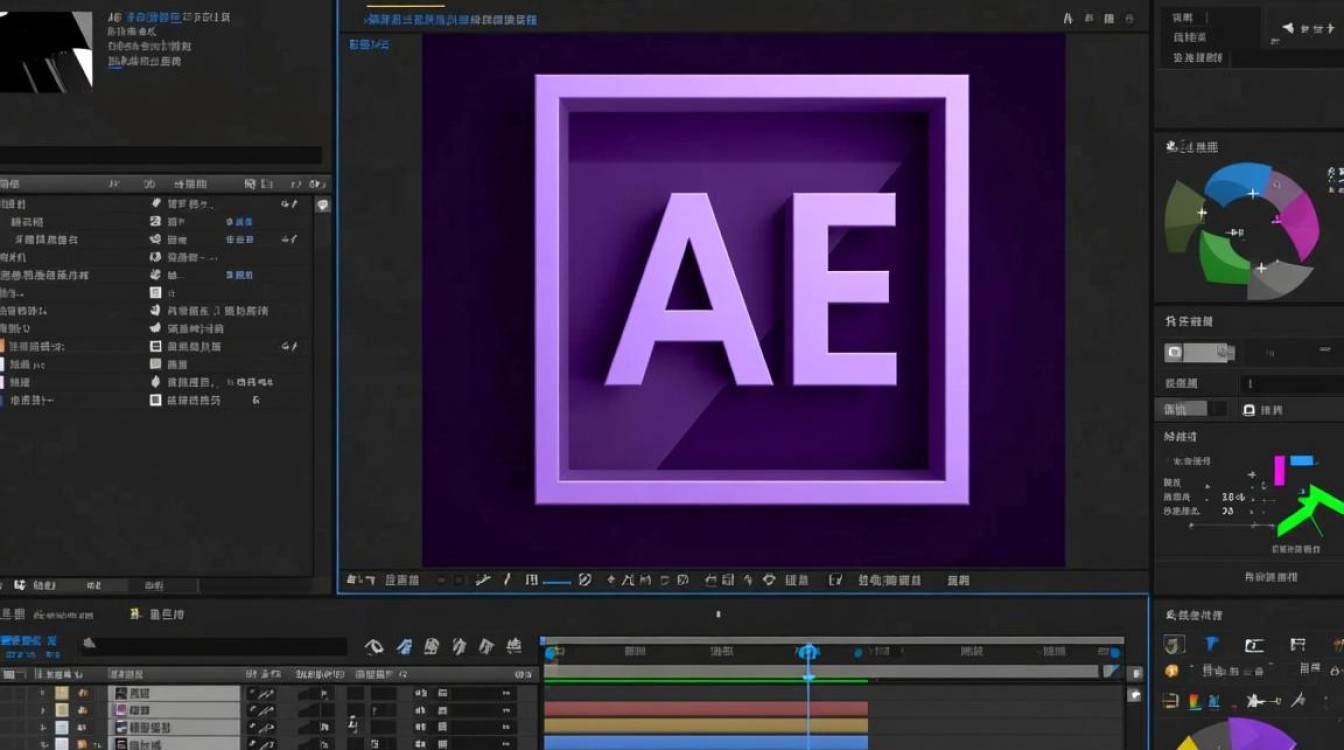Toggle the gray switch in the right-side properties panel

coord(1200,352)
